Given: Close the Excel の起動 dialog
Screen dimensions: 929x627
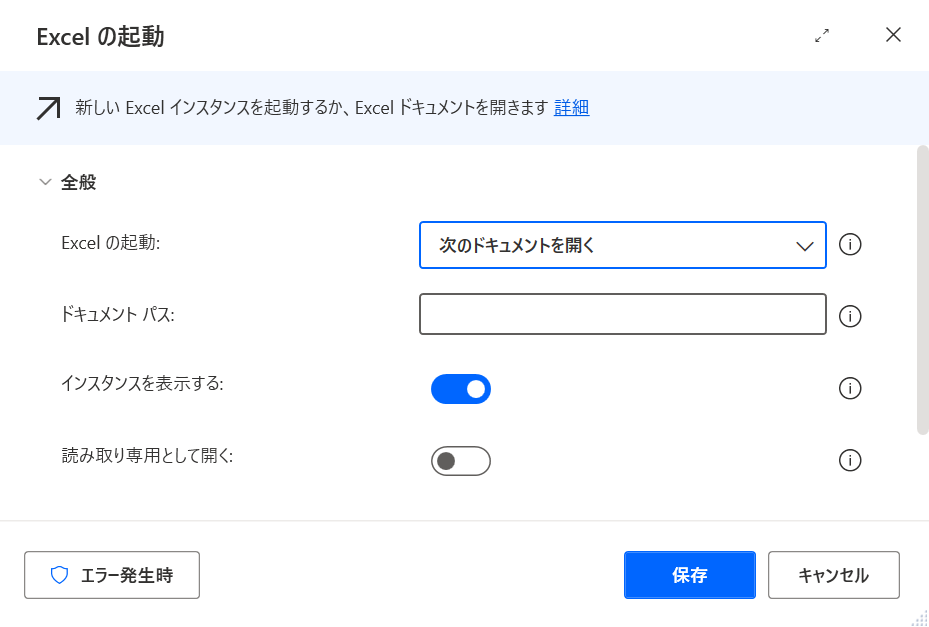Looking at the screenshot, I should tap(893, 35).
